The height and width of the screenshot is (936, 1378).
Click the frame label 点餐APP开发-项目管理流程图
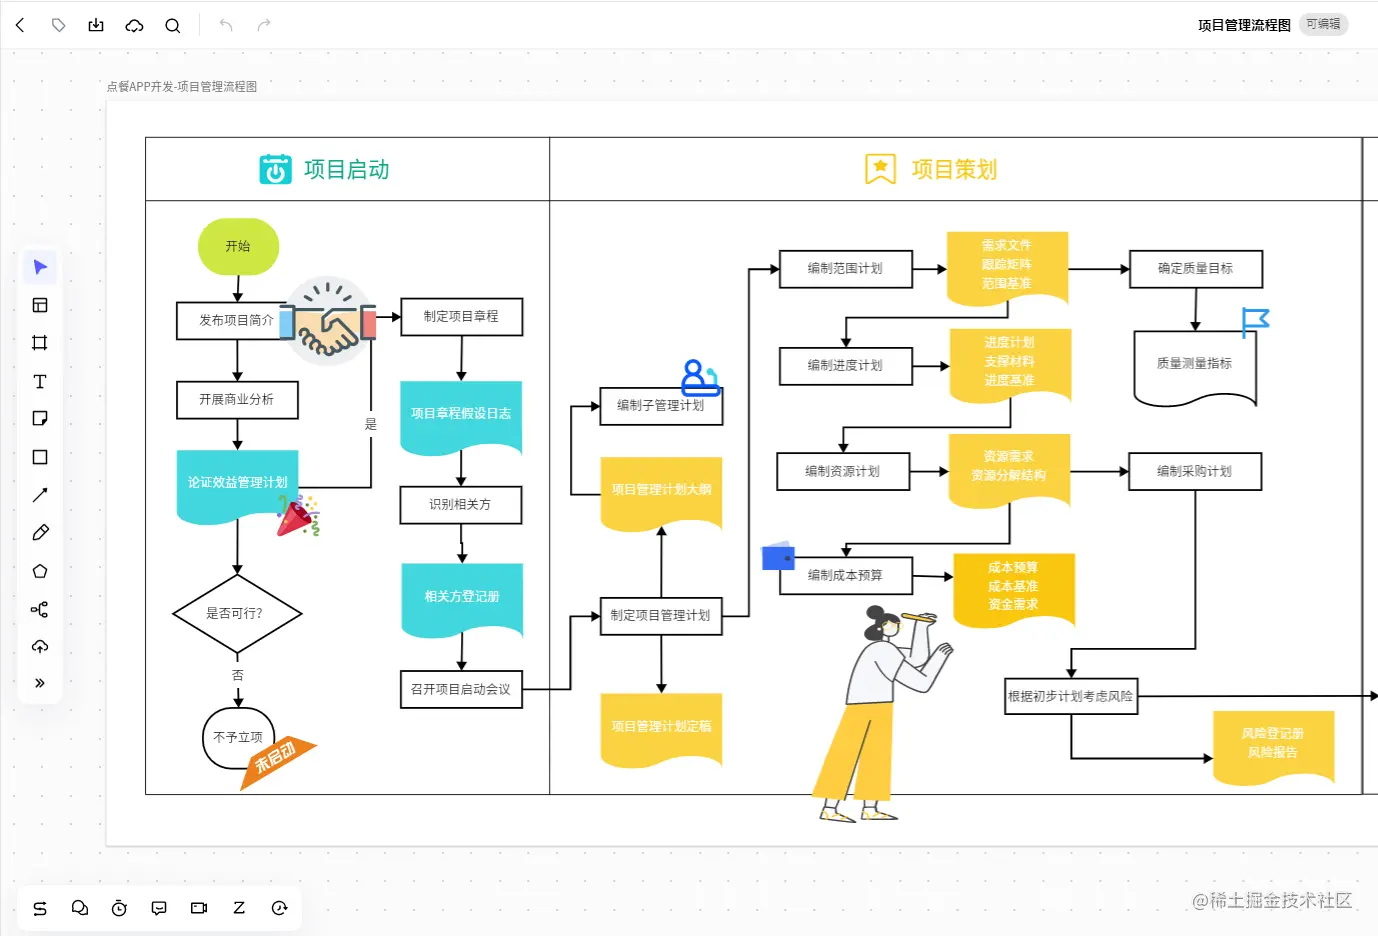182,87
